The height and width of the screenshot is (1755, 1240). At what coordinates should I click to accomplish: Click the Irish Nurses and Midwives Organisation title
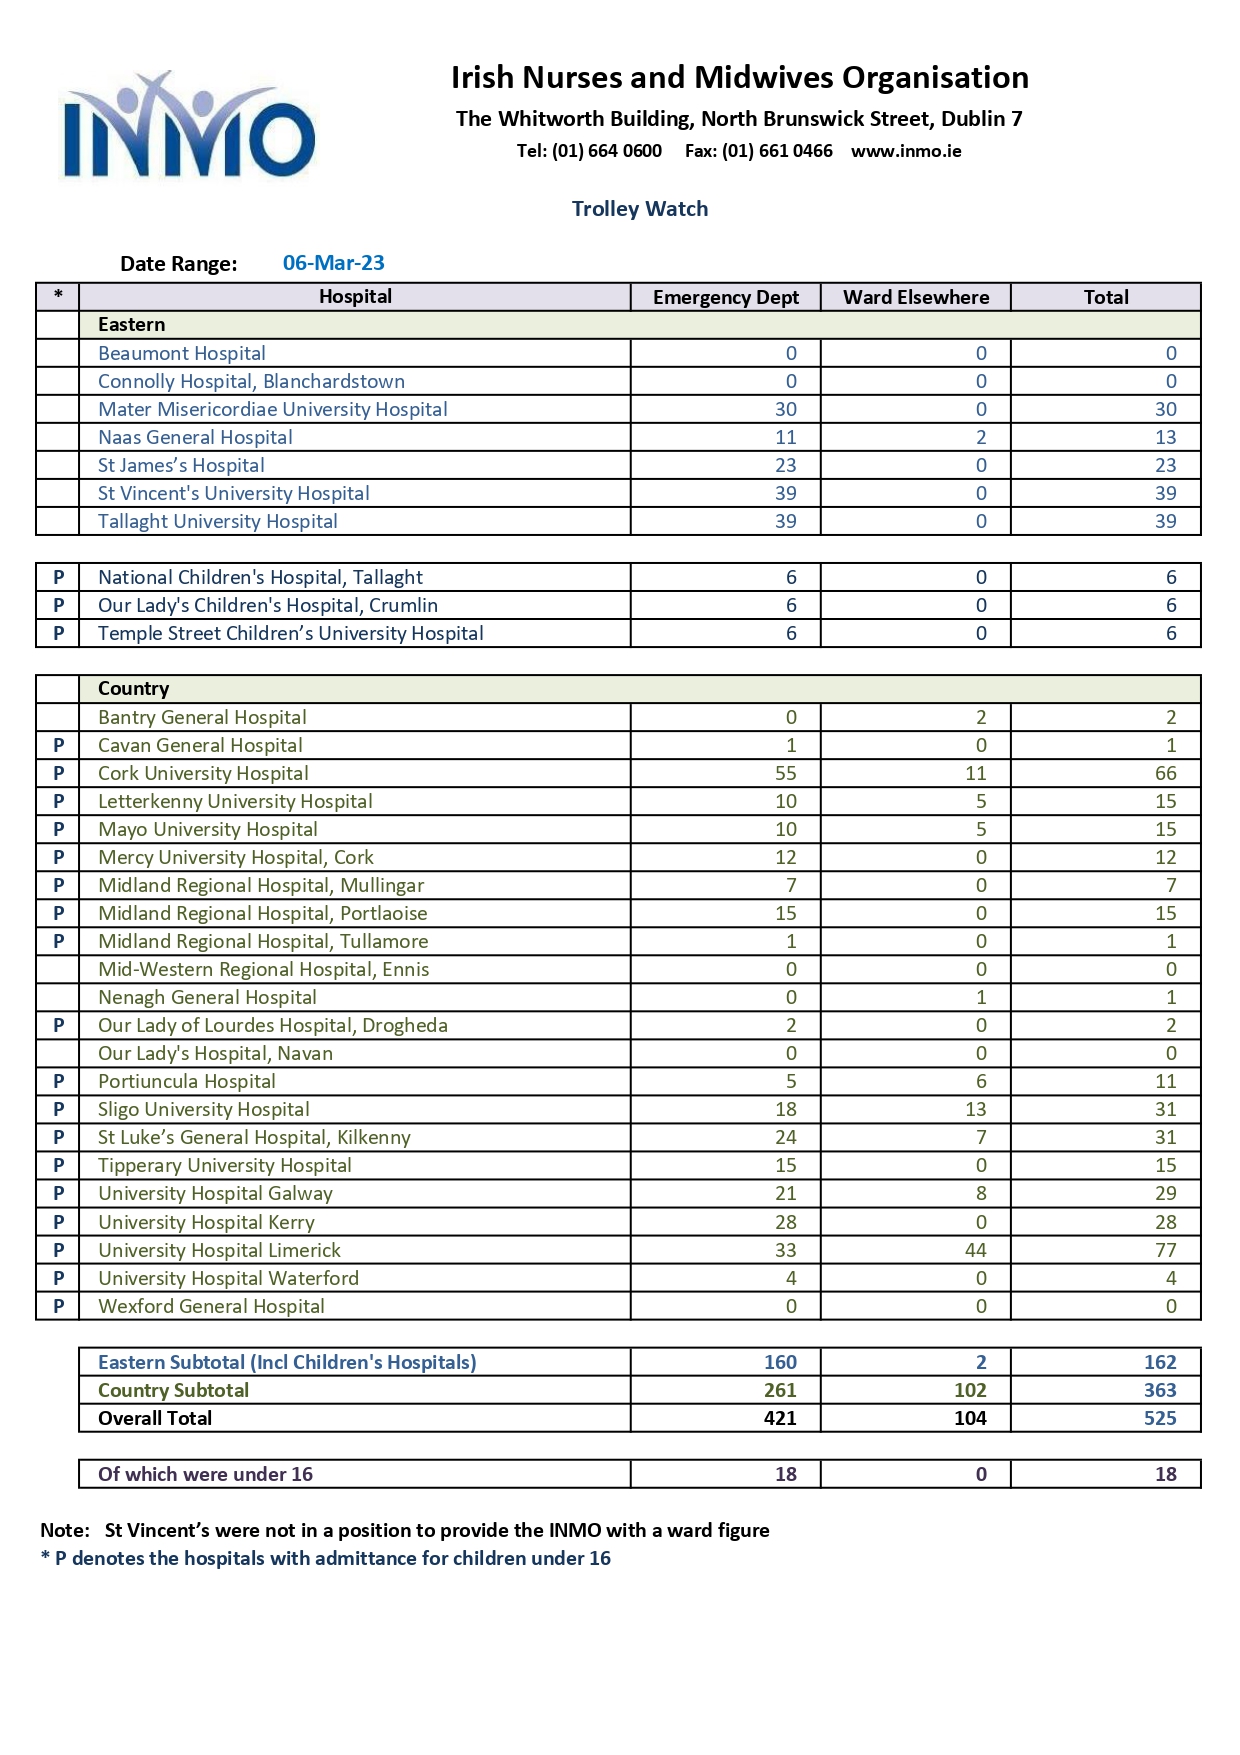tap(740, 78)
